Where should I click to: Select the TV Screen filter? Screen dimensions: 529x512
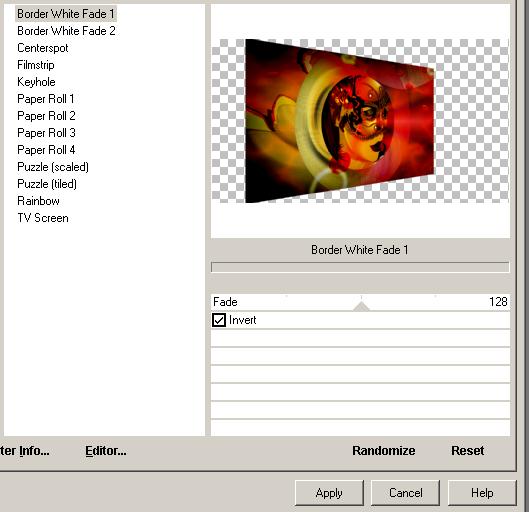[43, 218]
